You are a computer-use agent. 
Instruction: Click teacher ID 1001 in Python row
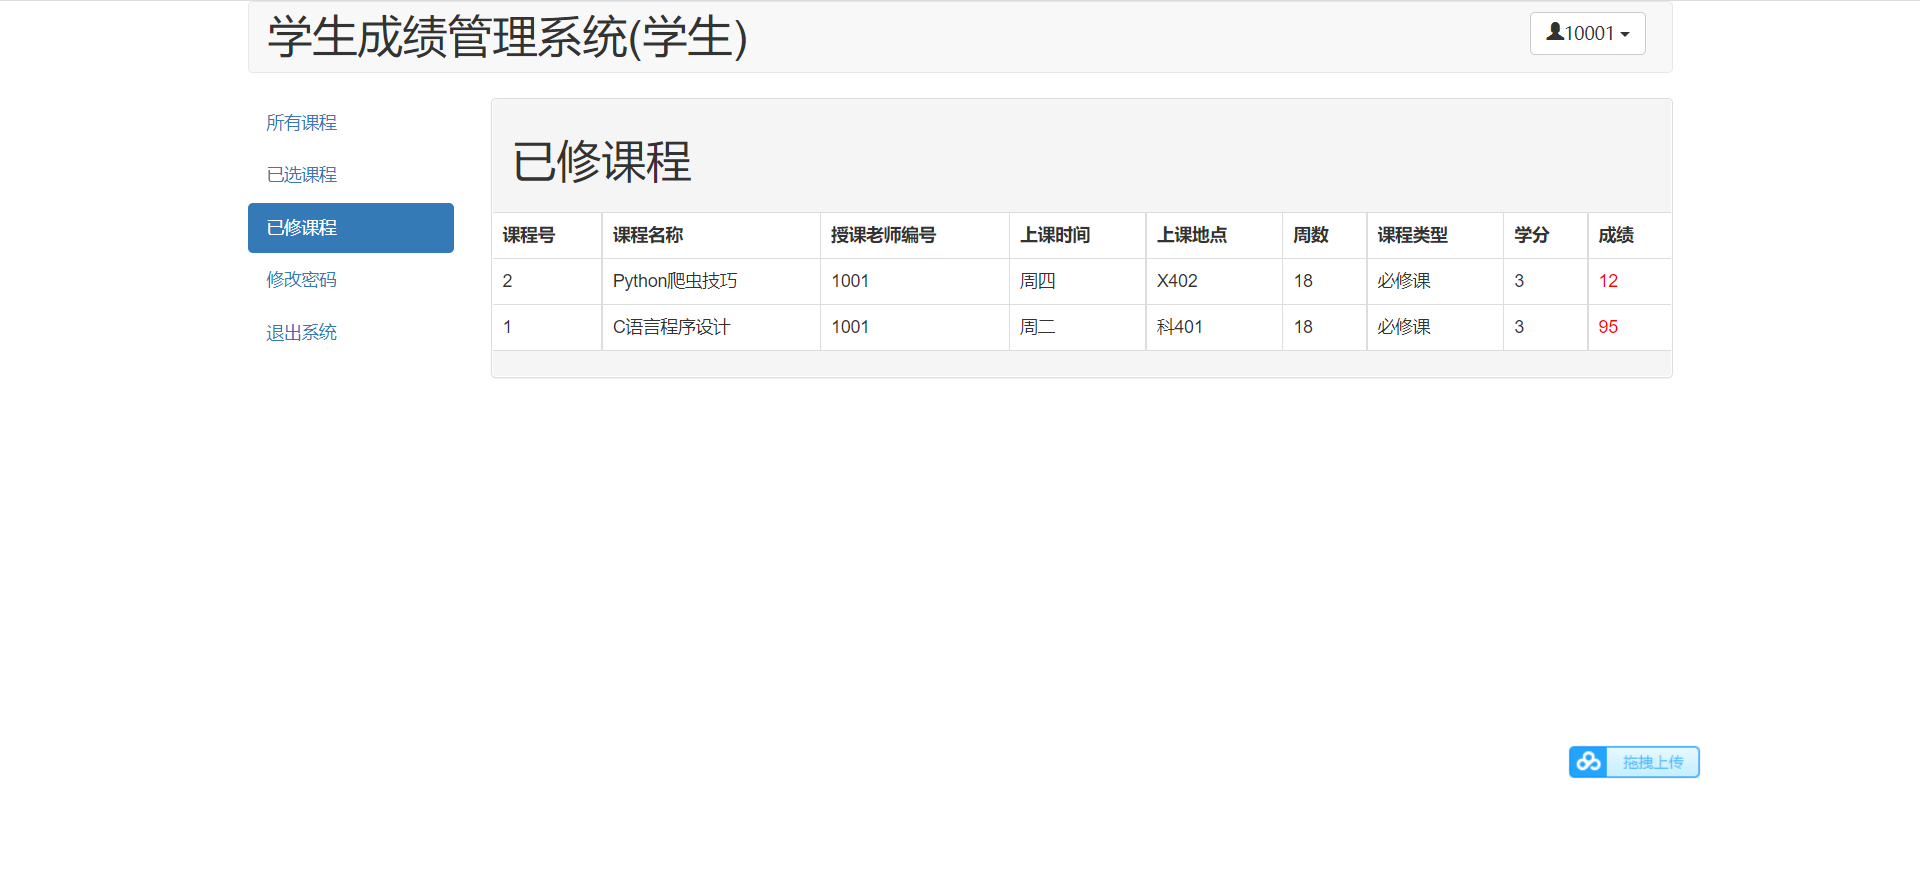(915, 281)
